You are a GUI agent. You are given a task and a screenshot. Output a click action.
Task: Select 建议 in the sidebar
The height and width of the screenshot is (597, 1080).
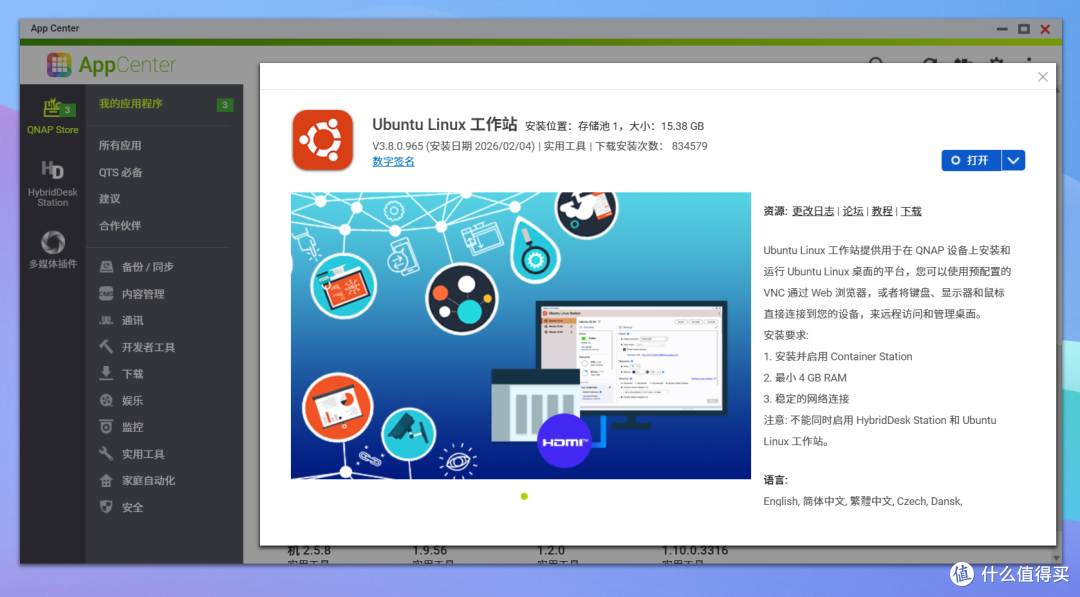(x=110, y=198)
